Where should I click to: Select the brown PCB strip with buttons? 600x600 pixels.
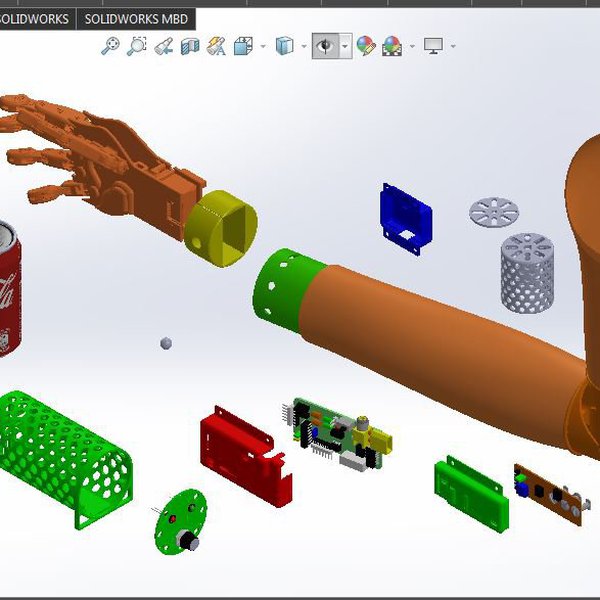(x=551, y=494)
